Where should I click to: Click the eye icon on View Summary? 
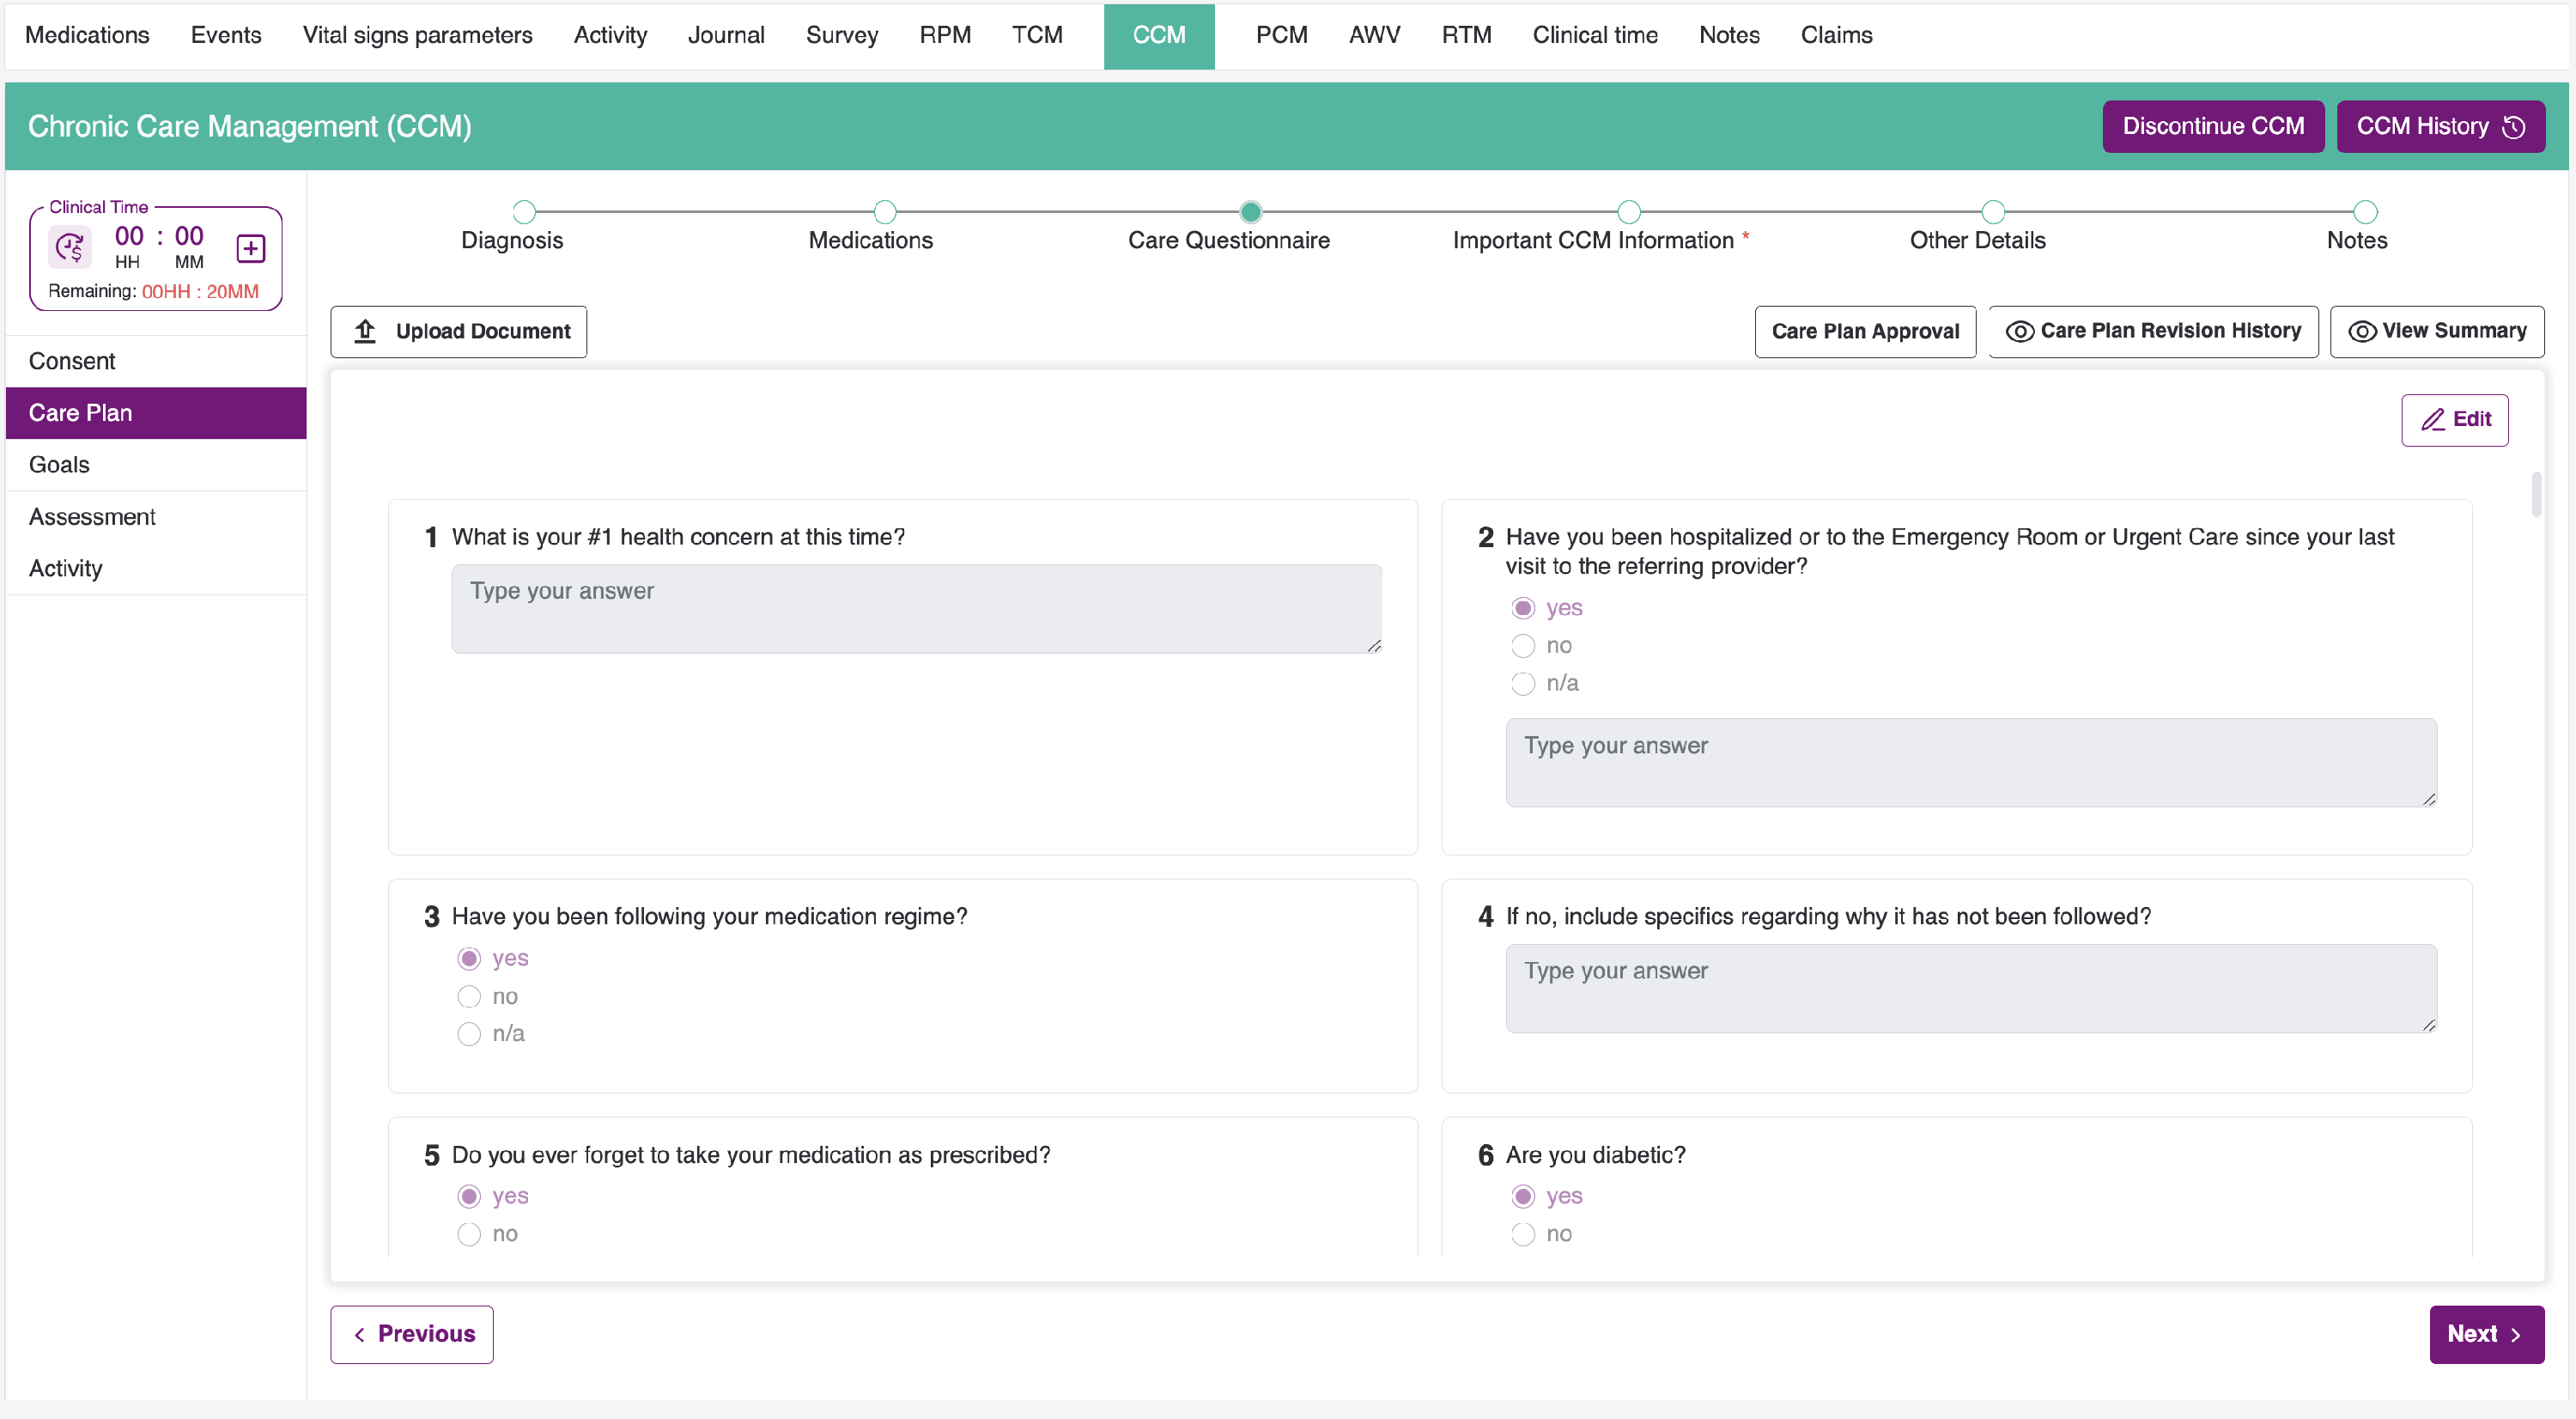(2361, 331)
